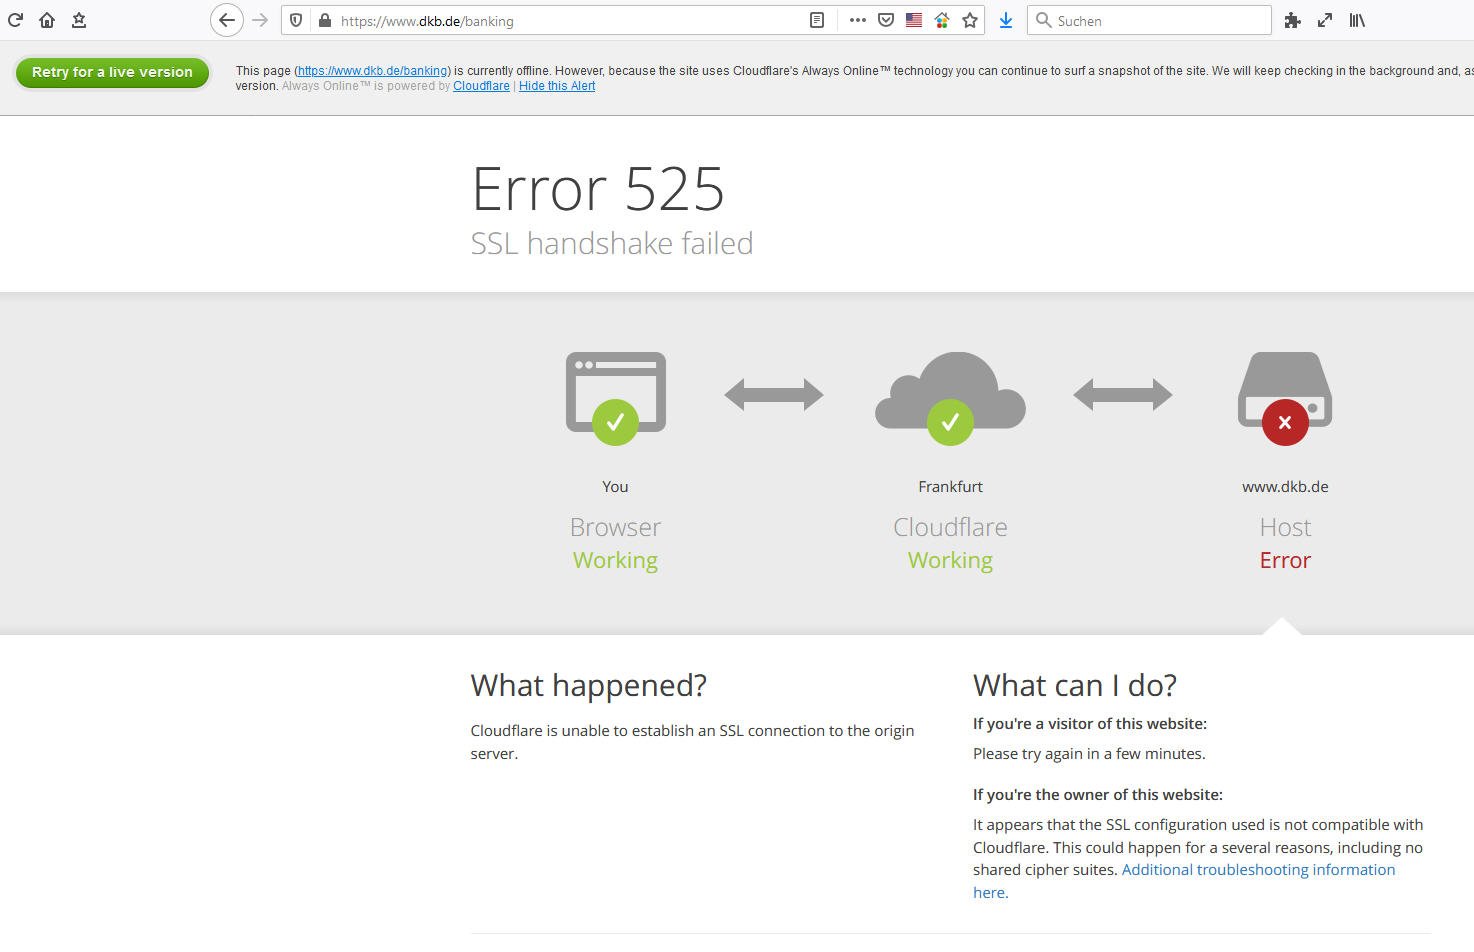Image resolution: width=1474 pixels, height=952 pixels.
Task: Click the Working status under Cloudflare
Action: point(950,560)
